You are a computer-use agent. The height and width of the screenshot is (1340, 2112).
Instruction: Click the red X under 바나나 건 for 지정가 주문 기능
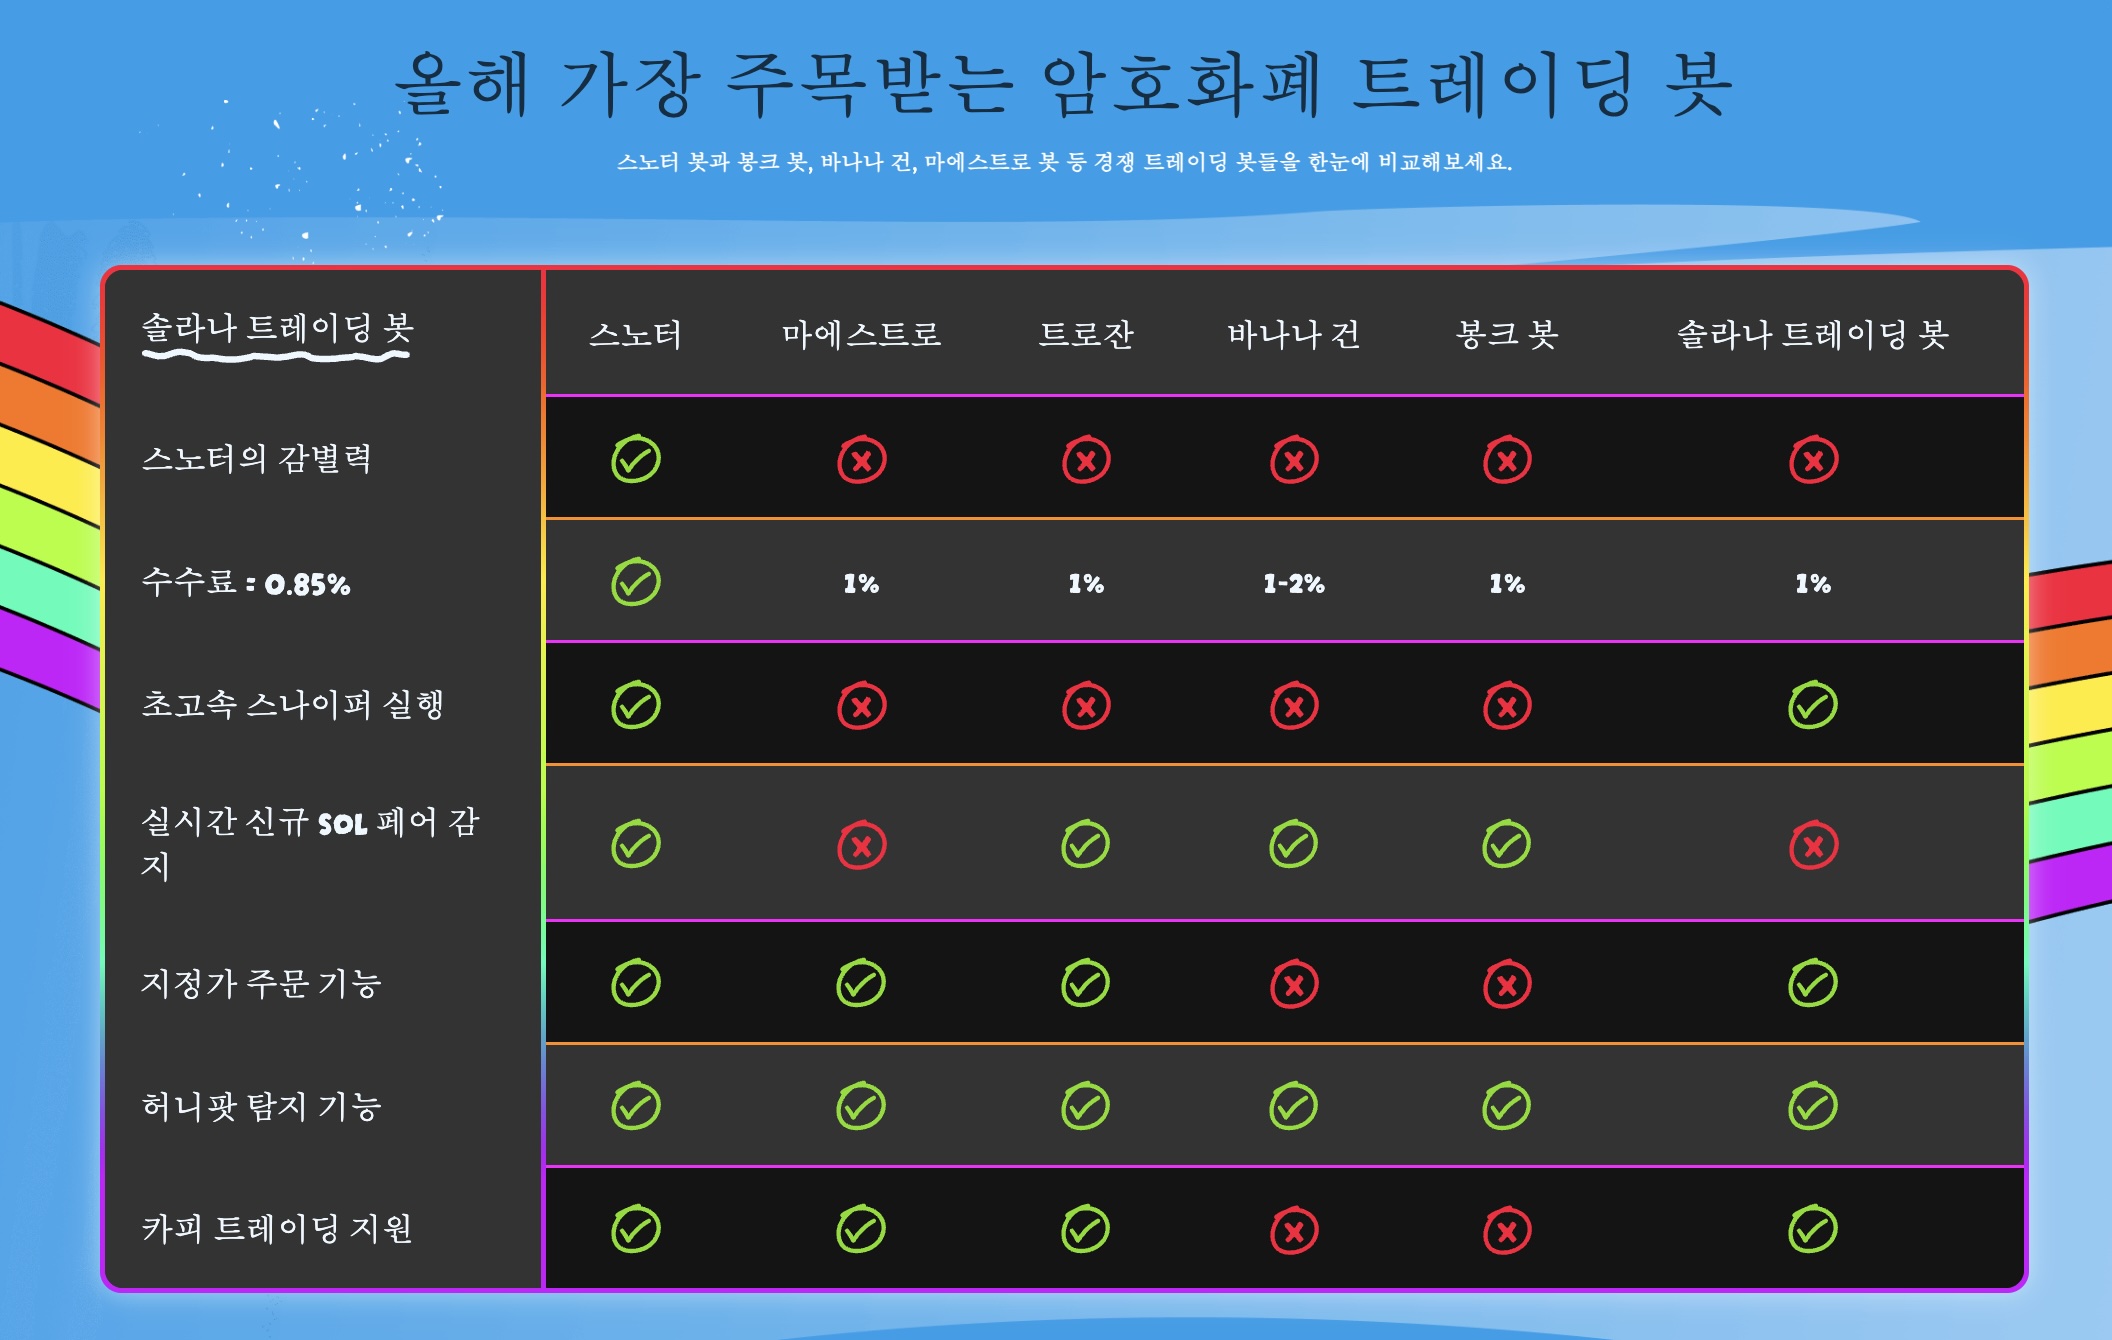coord(1293,983)
